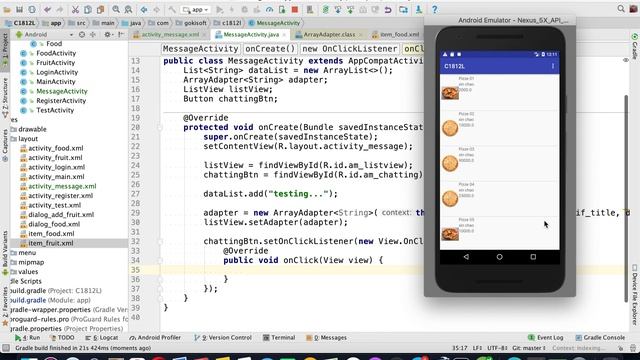Switch to the ArrayAdapter.class editor tab
This screenshot has width=640, height=360.
[329, 34]
